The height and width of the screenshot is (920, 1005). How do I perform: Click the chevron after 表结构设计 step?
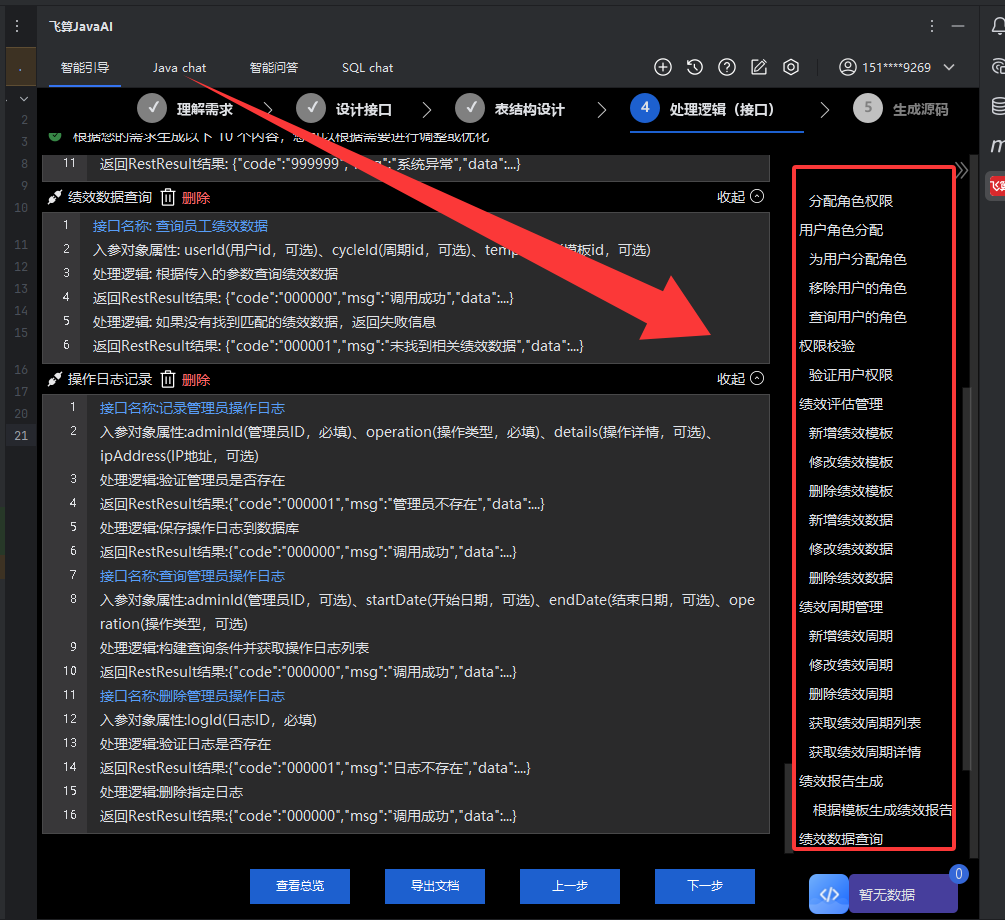601,110
